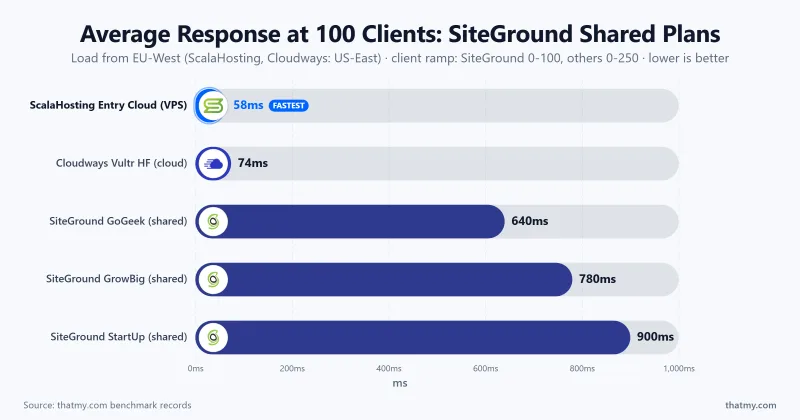Select the SiteGround GrowBig 780ms bar
Image resolution: width=800 pixels, height=420 pixels.
[384, 279]
